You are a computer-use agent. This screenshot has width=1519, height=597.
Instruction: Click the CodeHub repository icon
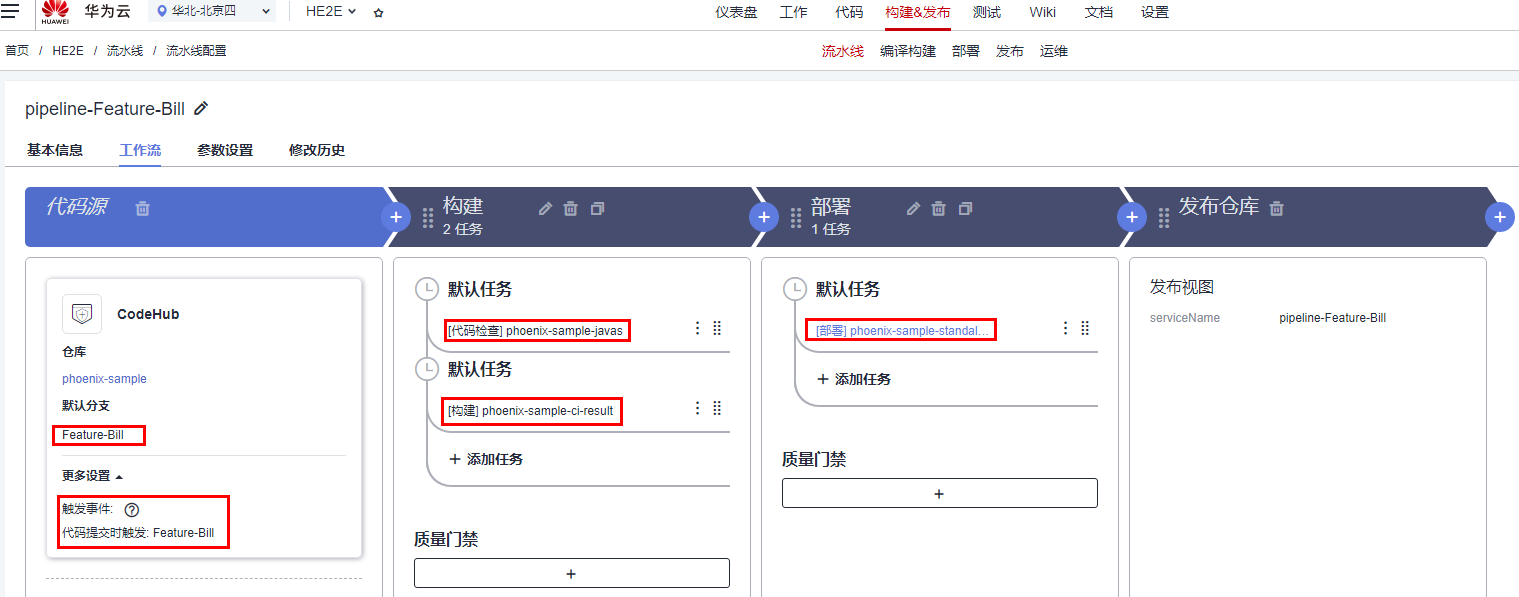(81, 313)
